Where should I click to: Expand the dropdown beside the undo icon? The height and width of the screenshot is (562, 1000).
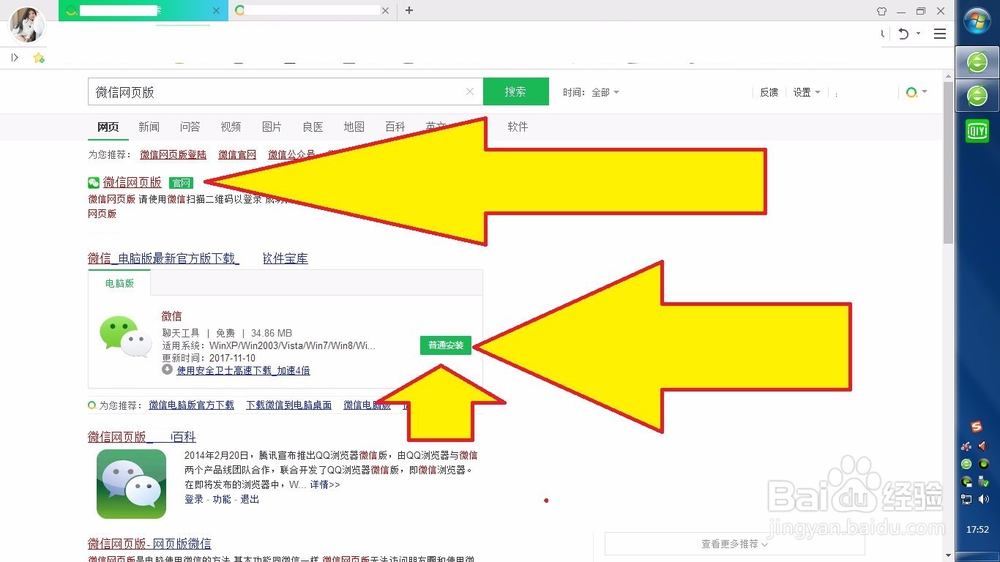point(918,33)
